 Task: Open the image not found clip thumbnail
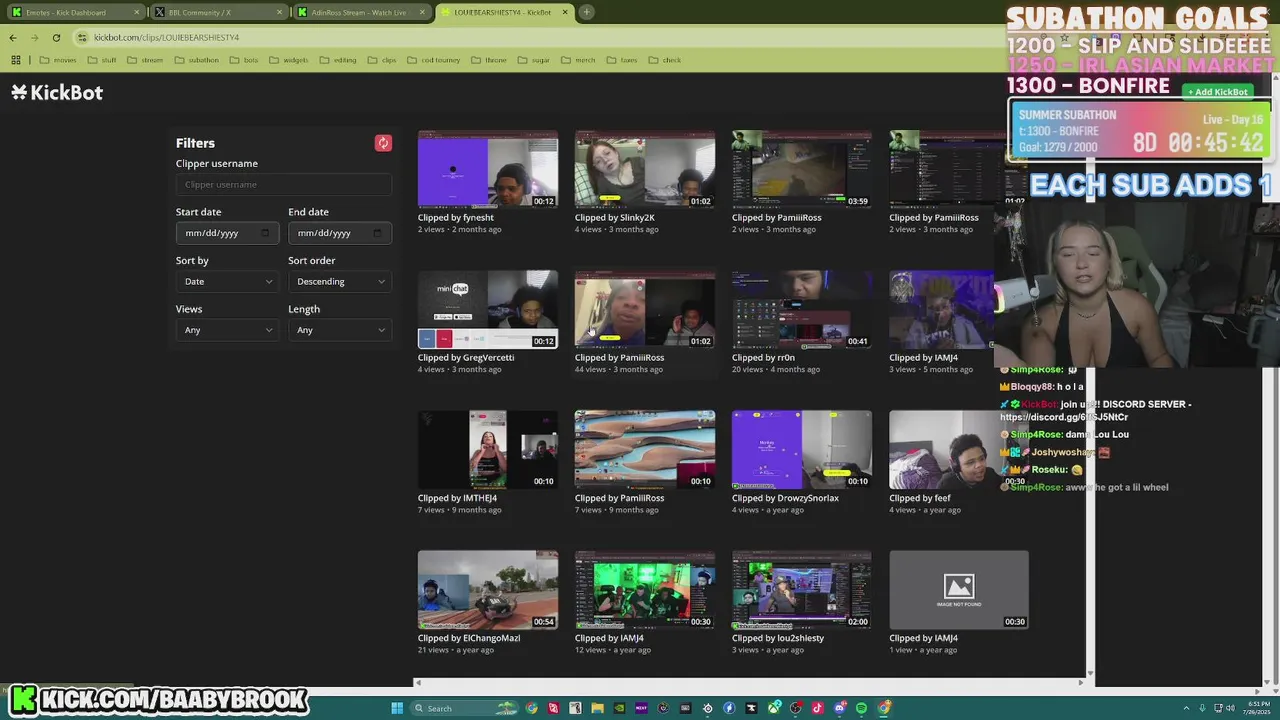tap(959, 589)
